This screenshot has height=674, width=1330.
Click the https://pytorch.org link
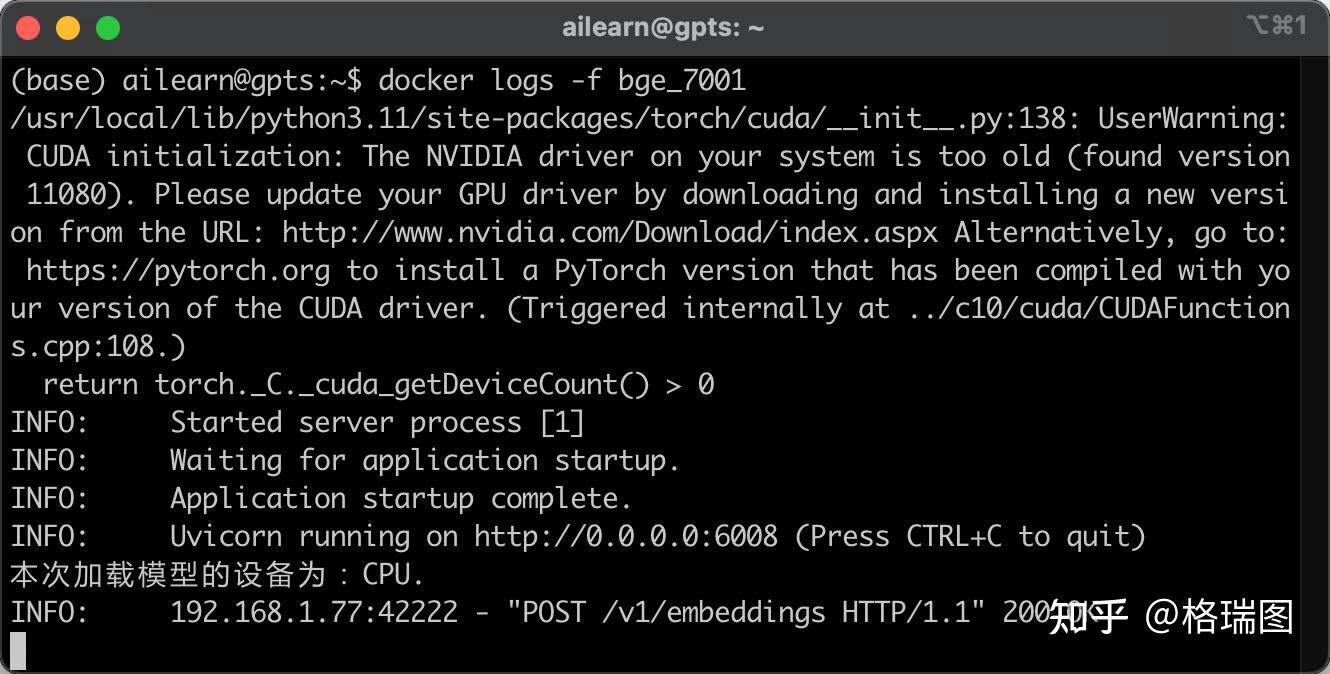[x=178, y=271]
